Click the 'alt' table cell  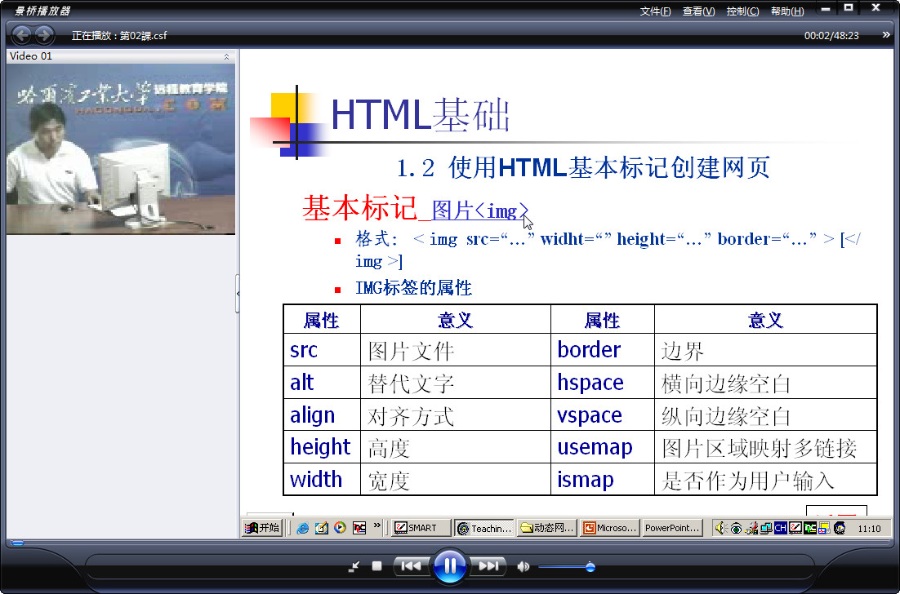tap(322, 382)
